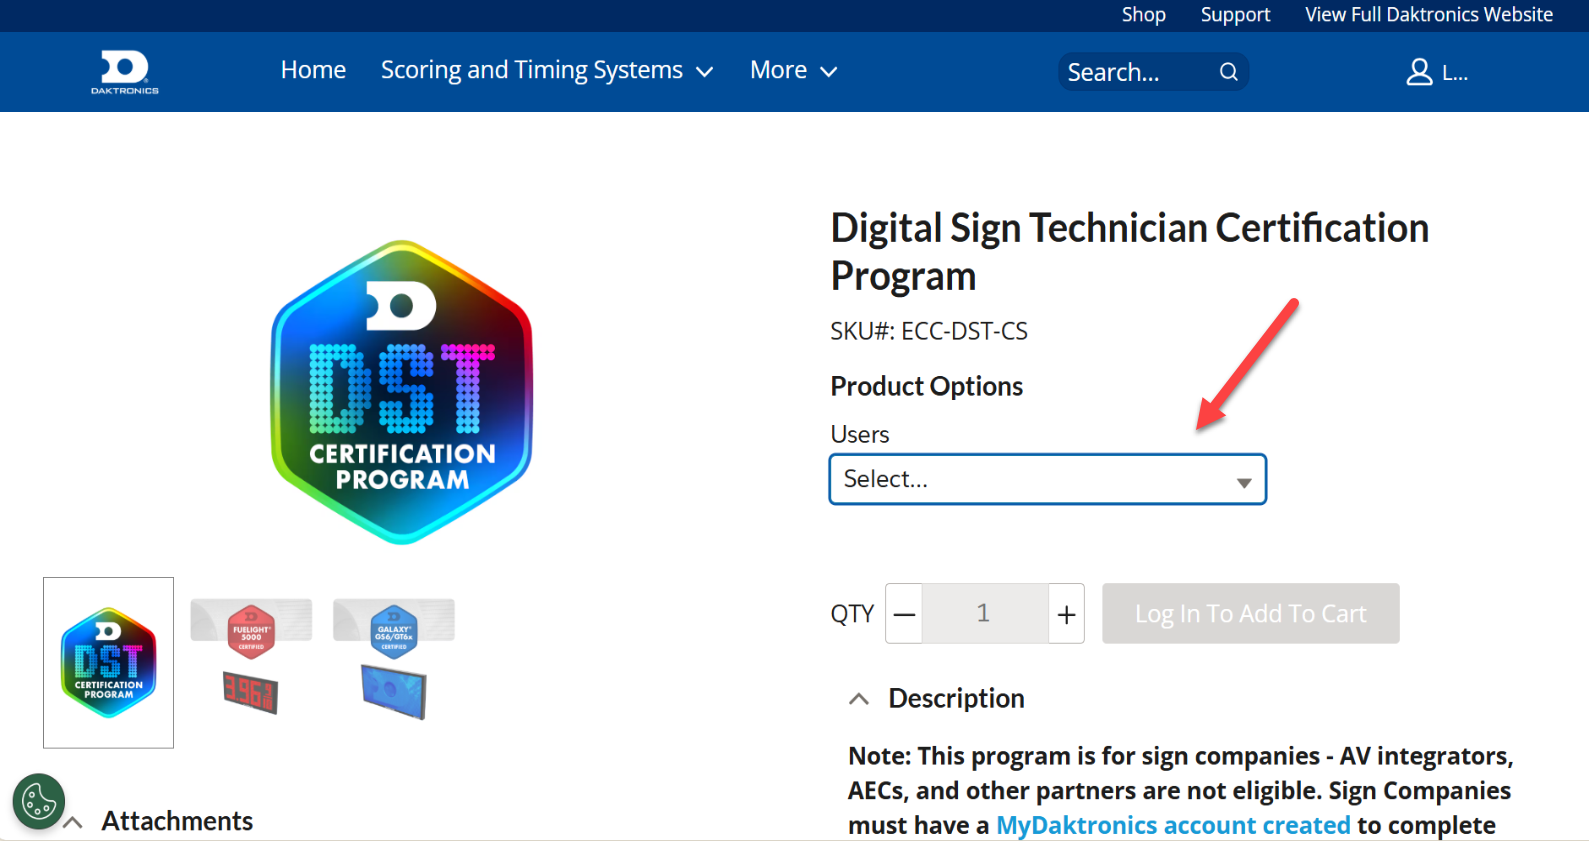Collapse the Description section chevron
This screenshot has width=1589, height=841.
[x=859, y=699]
